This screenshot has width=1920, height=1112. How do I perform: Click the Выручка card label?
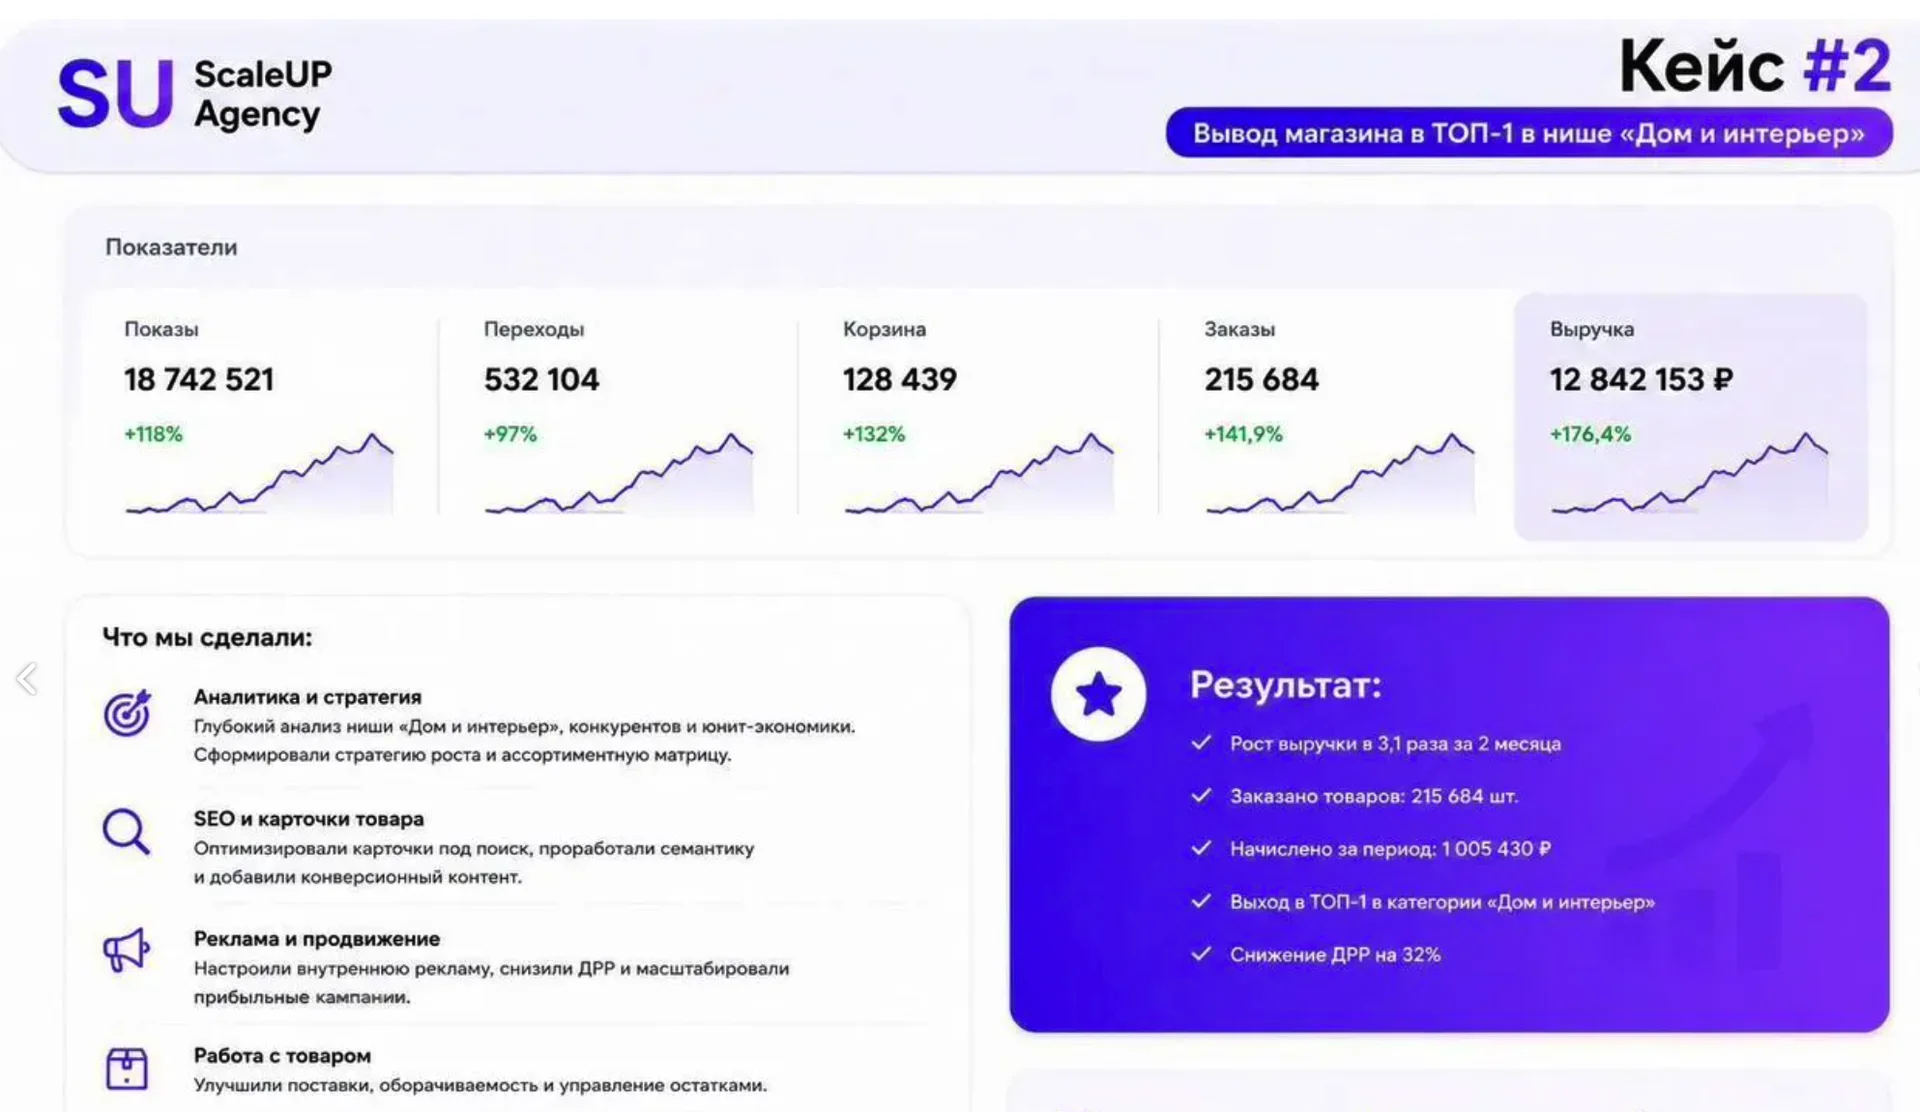click(1592, 329)
